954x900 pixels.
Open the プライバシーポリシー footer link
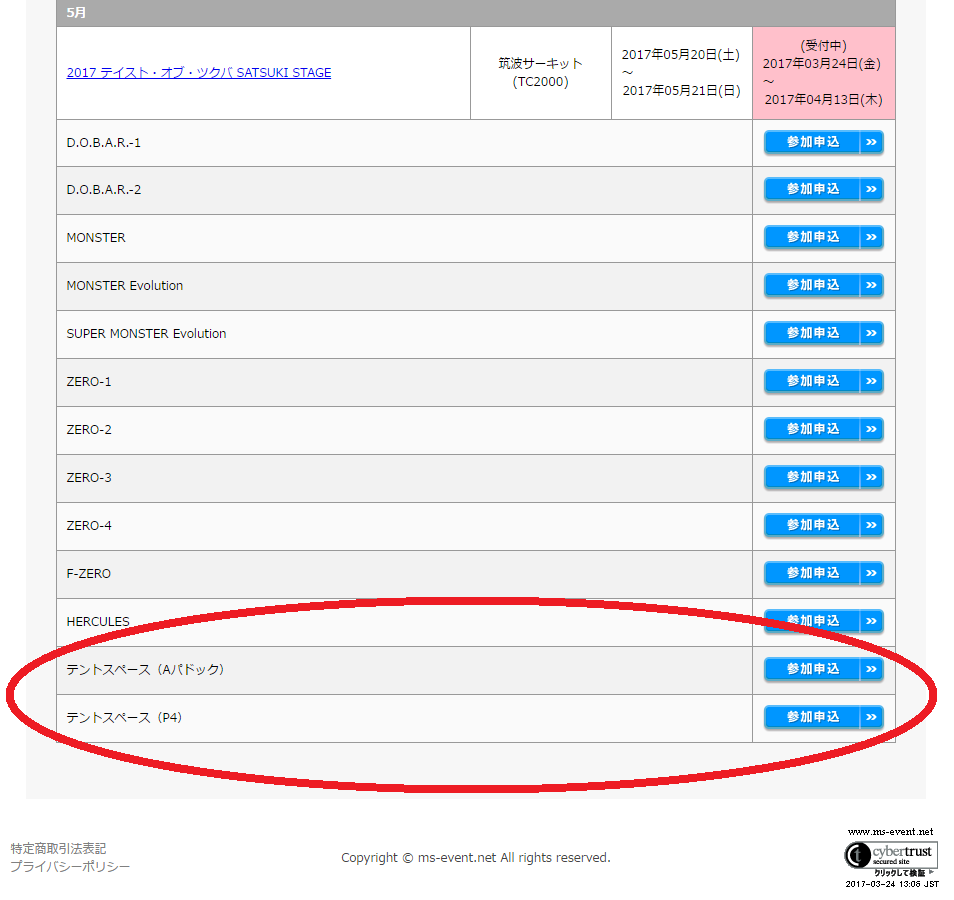(70, 867)
